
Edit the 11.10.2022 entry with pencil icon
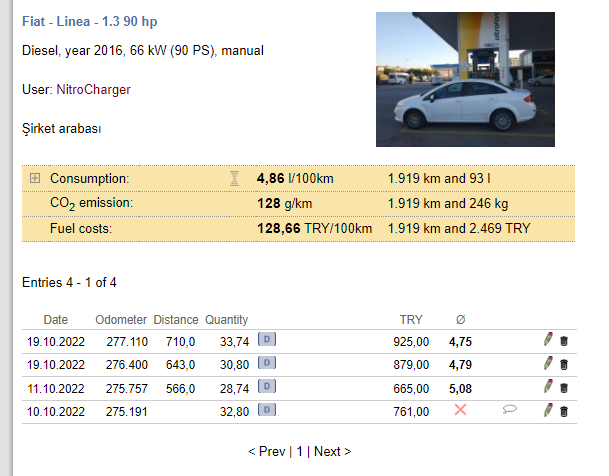point(548,386)
